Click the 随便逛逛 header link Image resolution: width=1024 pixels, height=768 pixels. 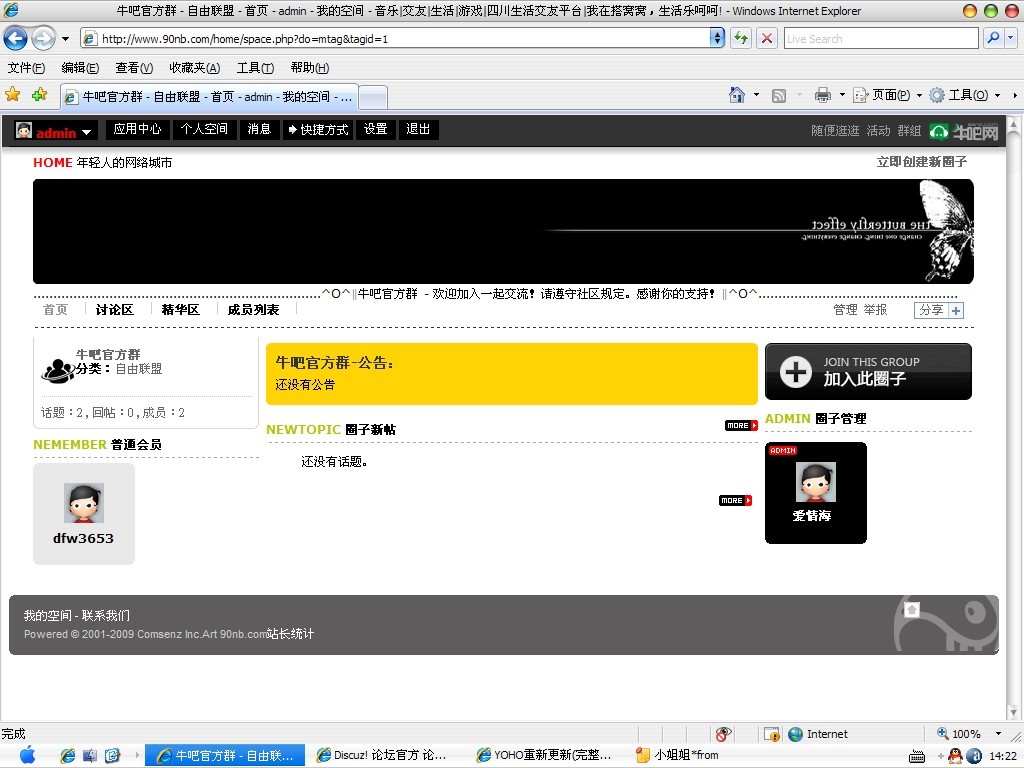[835, 131]
